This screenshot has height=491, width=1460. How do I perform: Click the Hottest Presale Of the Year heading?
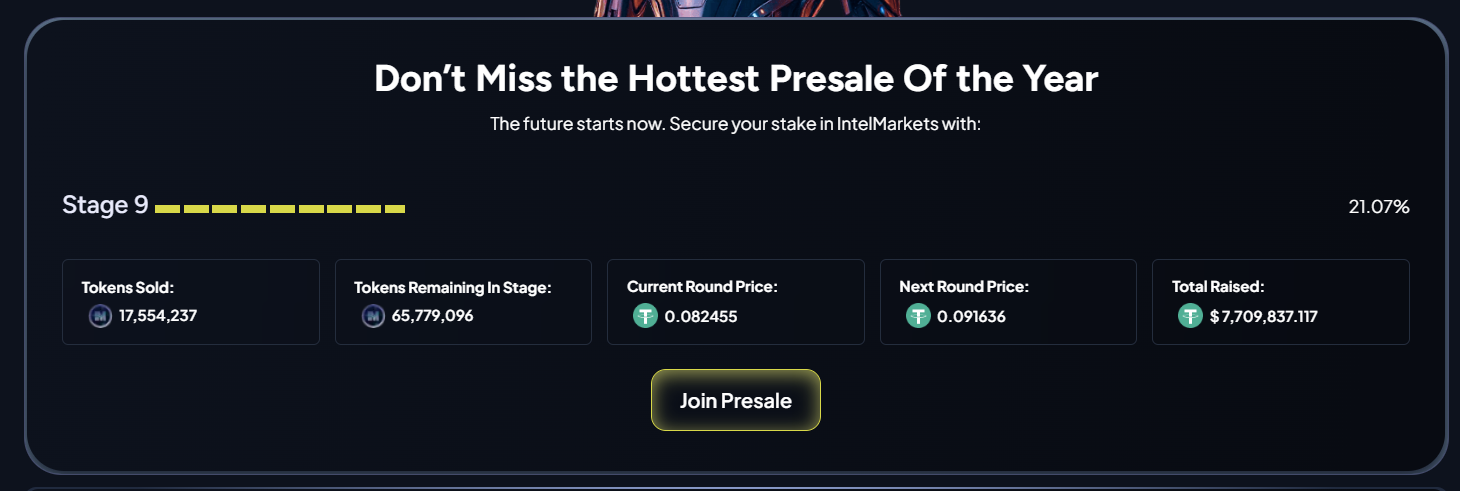[x=736, y=78]
